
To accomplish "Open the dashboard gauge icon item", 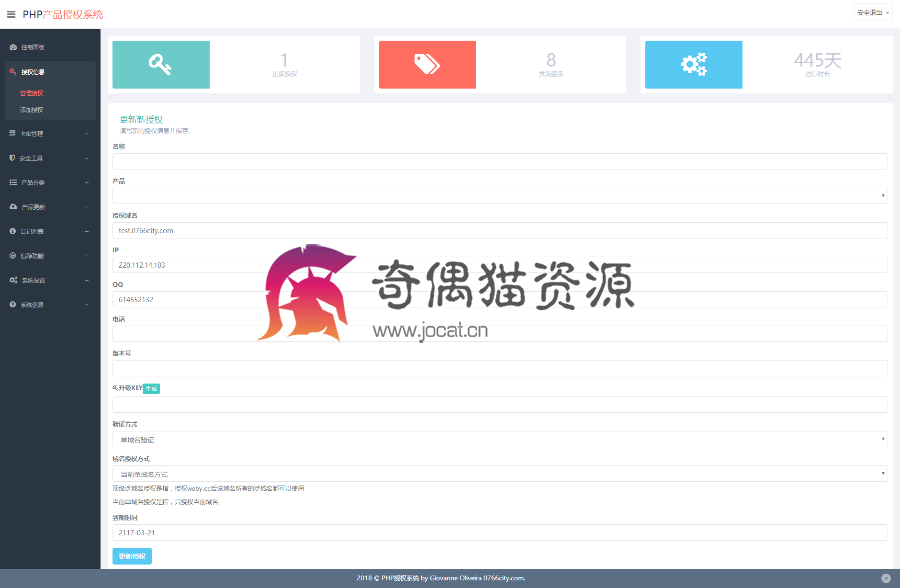I will point(50,47).
